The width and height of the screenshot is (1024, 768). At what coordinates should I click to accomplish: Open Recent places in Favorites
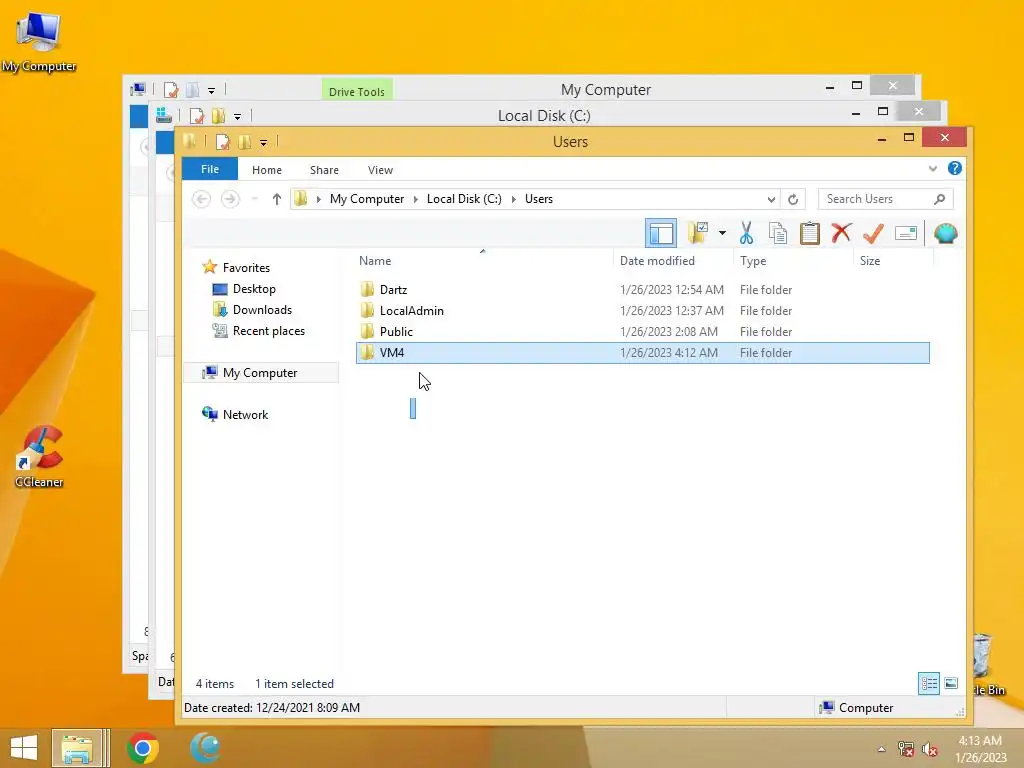(268, 330)
